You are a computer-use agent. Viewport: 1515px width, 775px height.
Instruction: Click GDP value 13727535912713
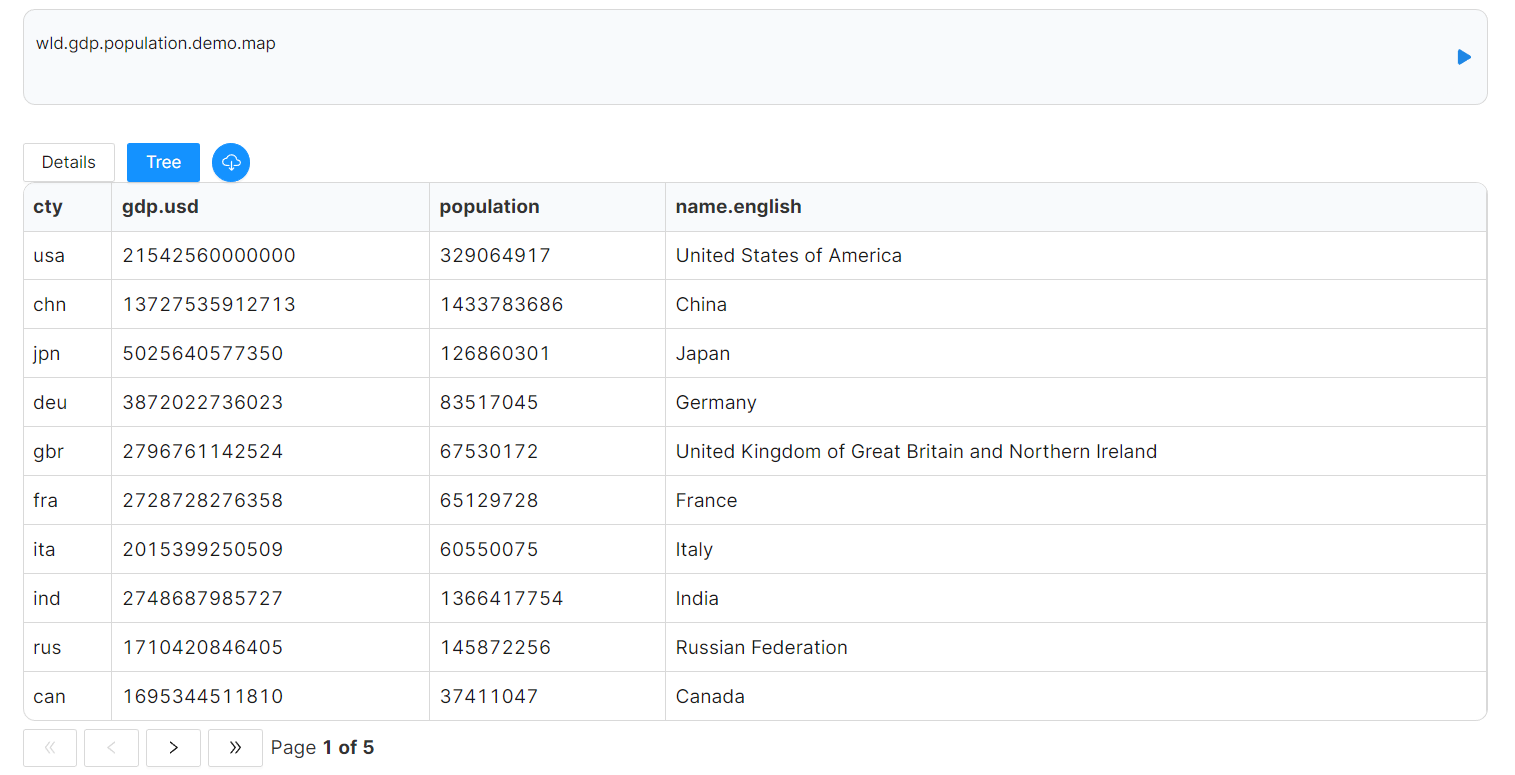pyautogui.click(x=209, y=305)
